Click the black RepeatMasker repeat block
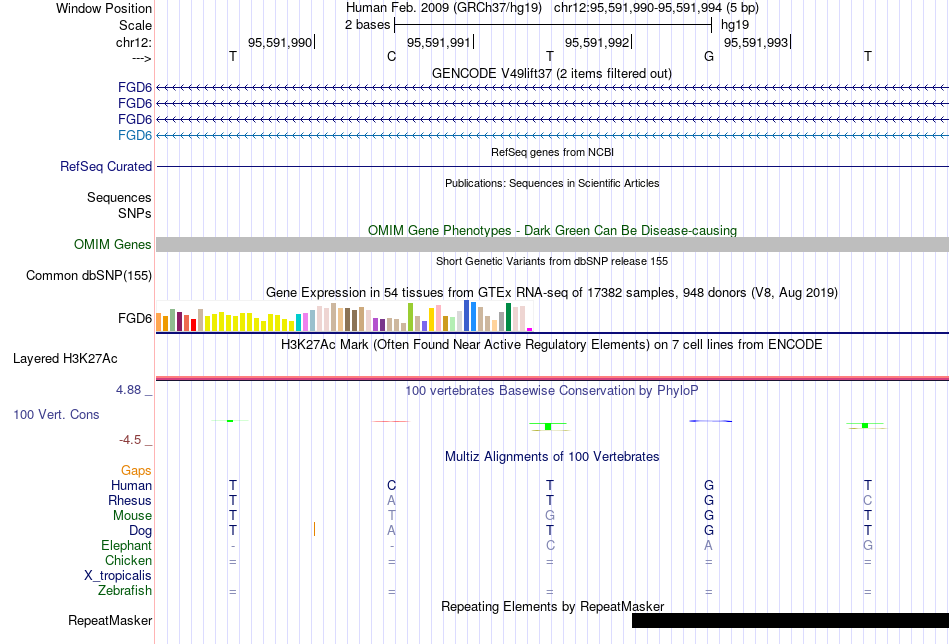Image resolution: width=950 pixels, height=644 pixels. click(x=790, y=620)
